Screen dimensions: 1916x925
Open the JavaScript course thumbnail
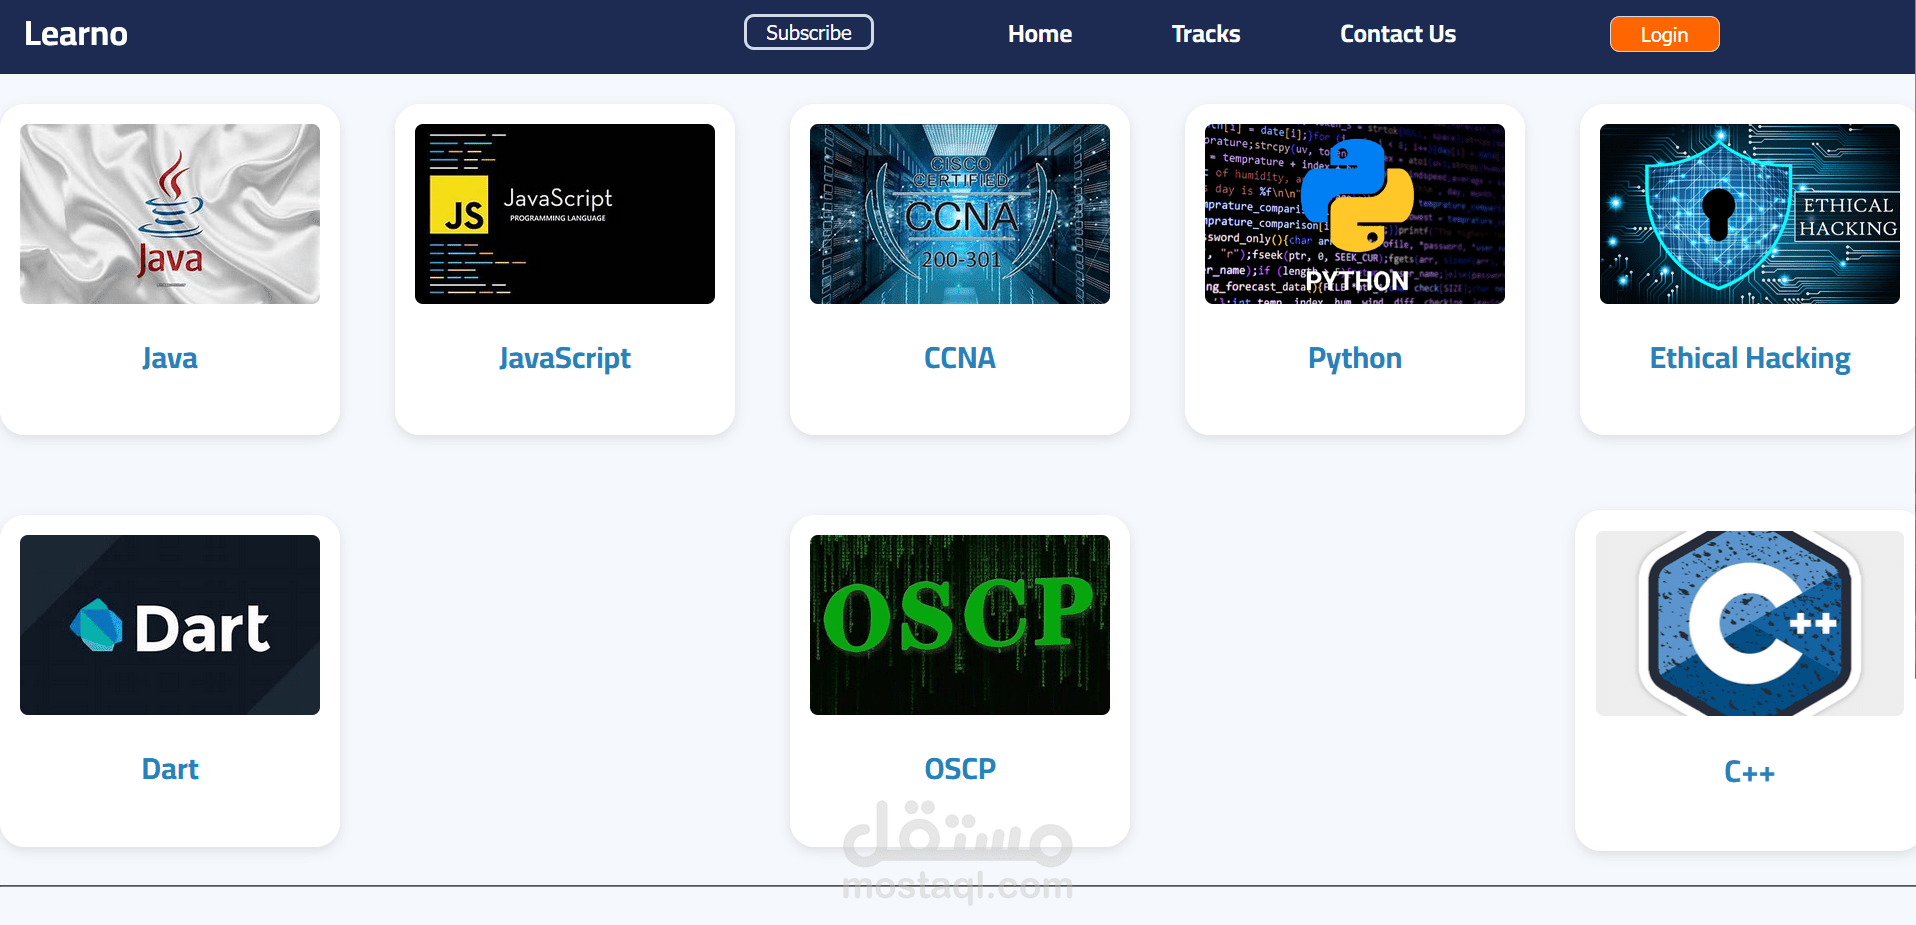point(565,214)
